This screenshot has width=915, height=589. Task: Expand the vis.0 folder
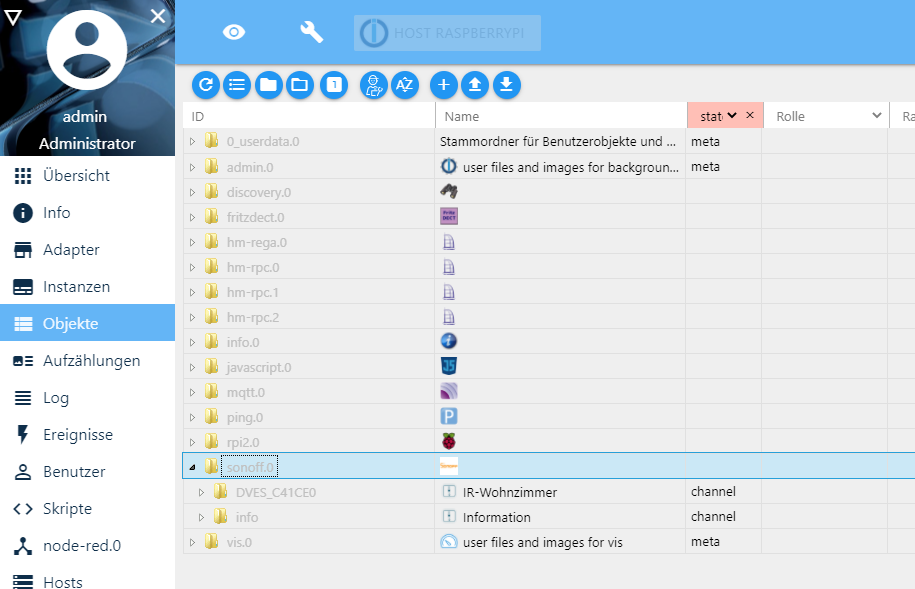(193, 542)
